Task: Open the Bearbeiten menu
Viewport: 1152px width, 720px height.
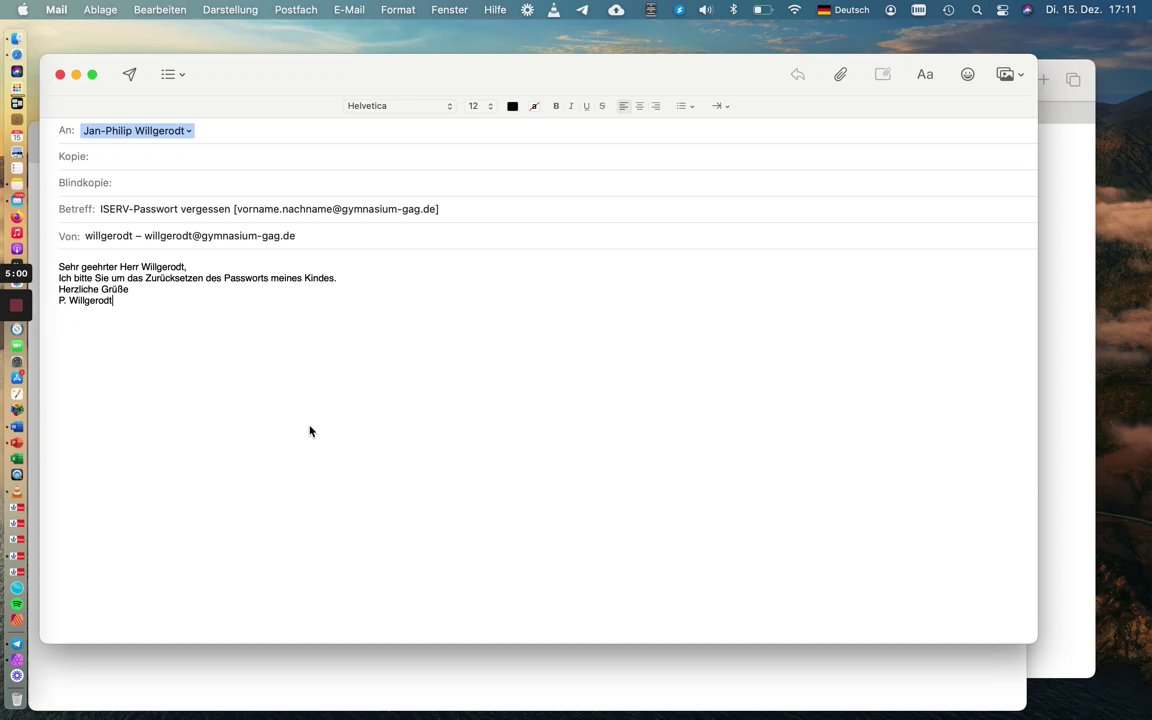Action: coord(159,10)
